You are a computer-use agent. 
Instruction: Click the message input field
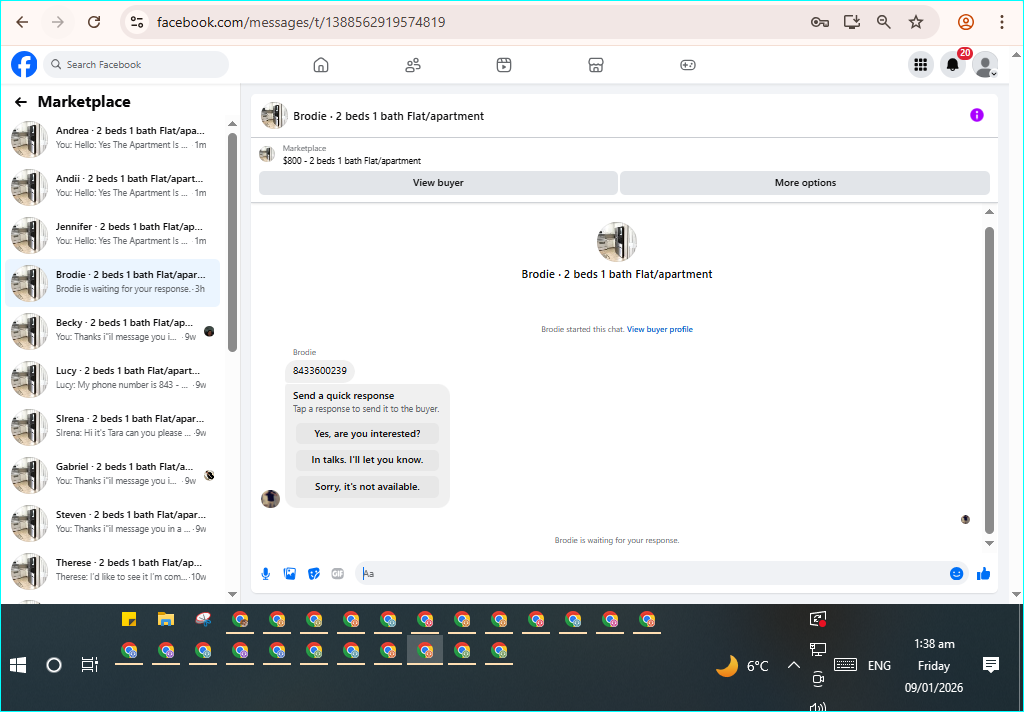[x=653, y=574]
